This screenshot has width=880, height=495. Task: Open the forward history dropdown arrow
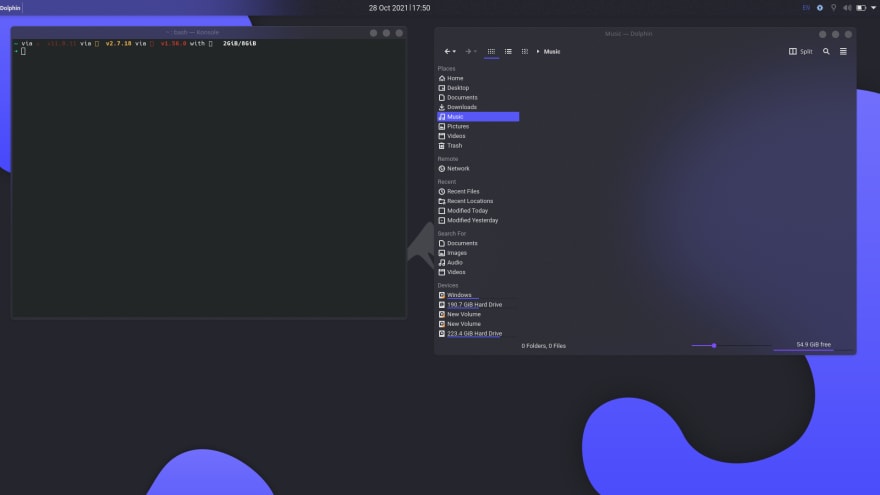pyautogui.click(x=475, y=52)
